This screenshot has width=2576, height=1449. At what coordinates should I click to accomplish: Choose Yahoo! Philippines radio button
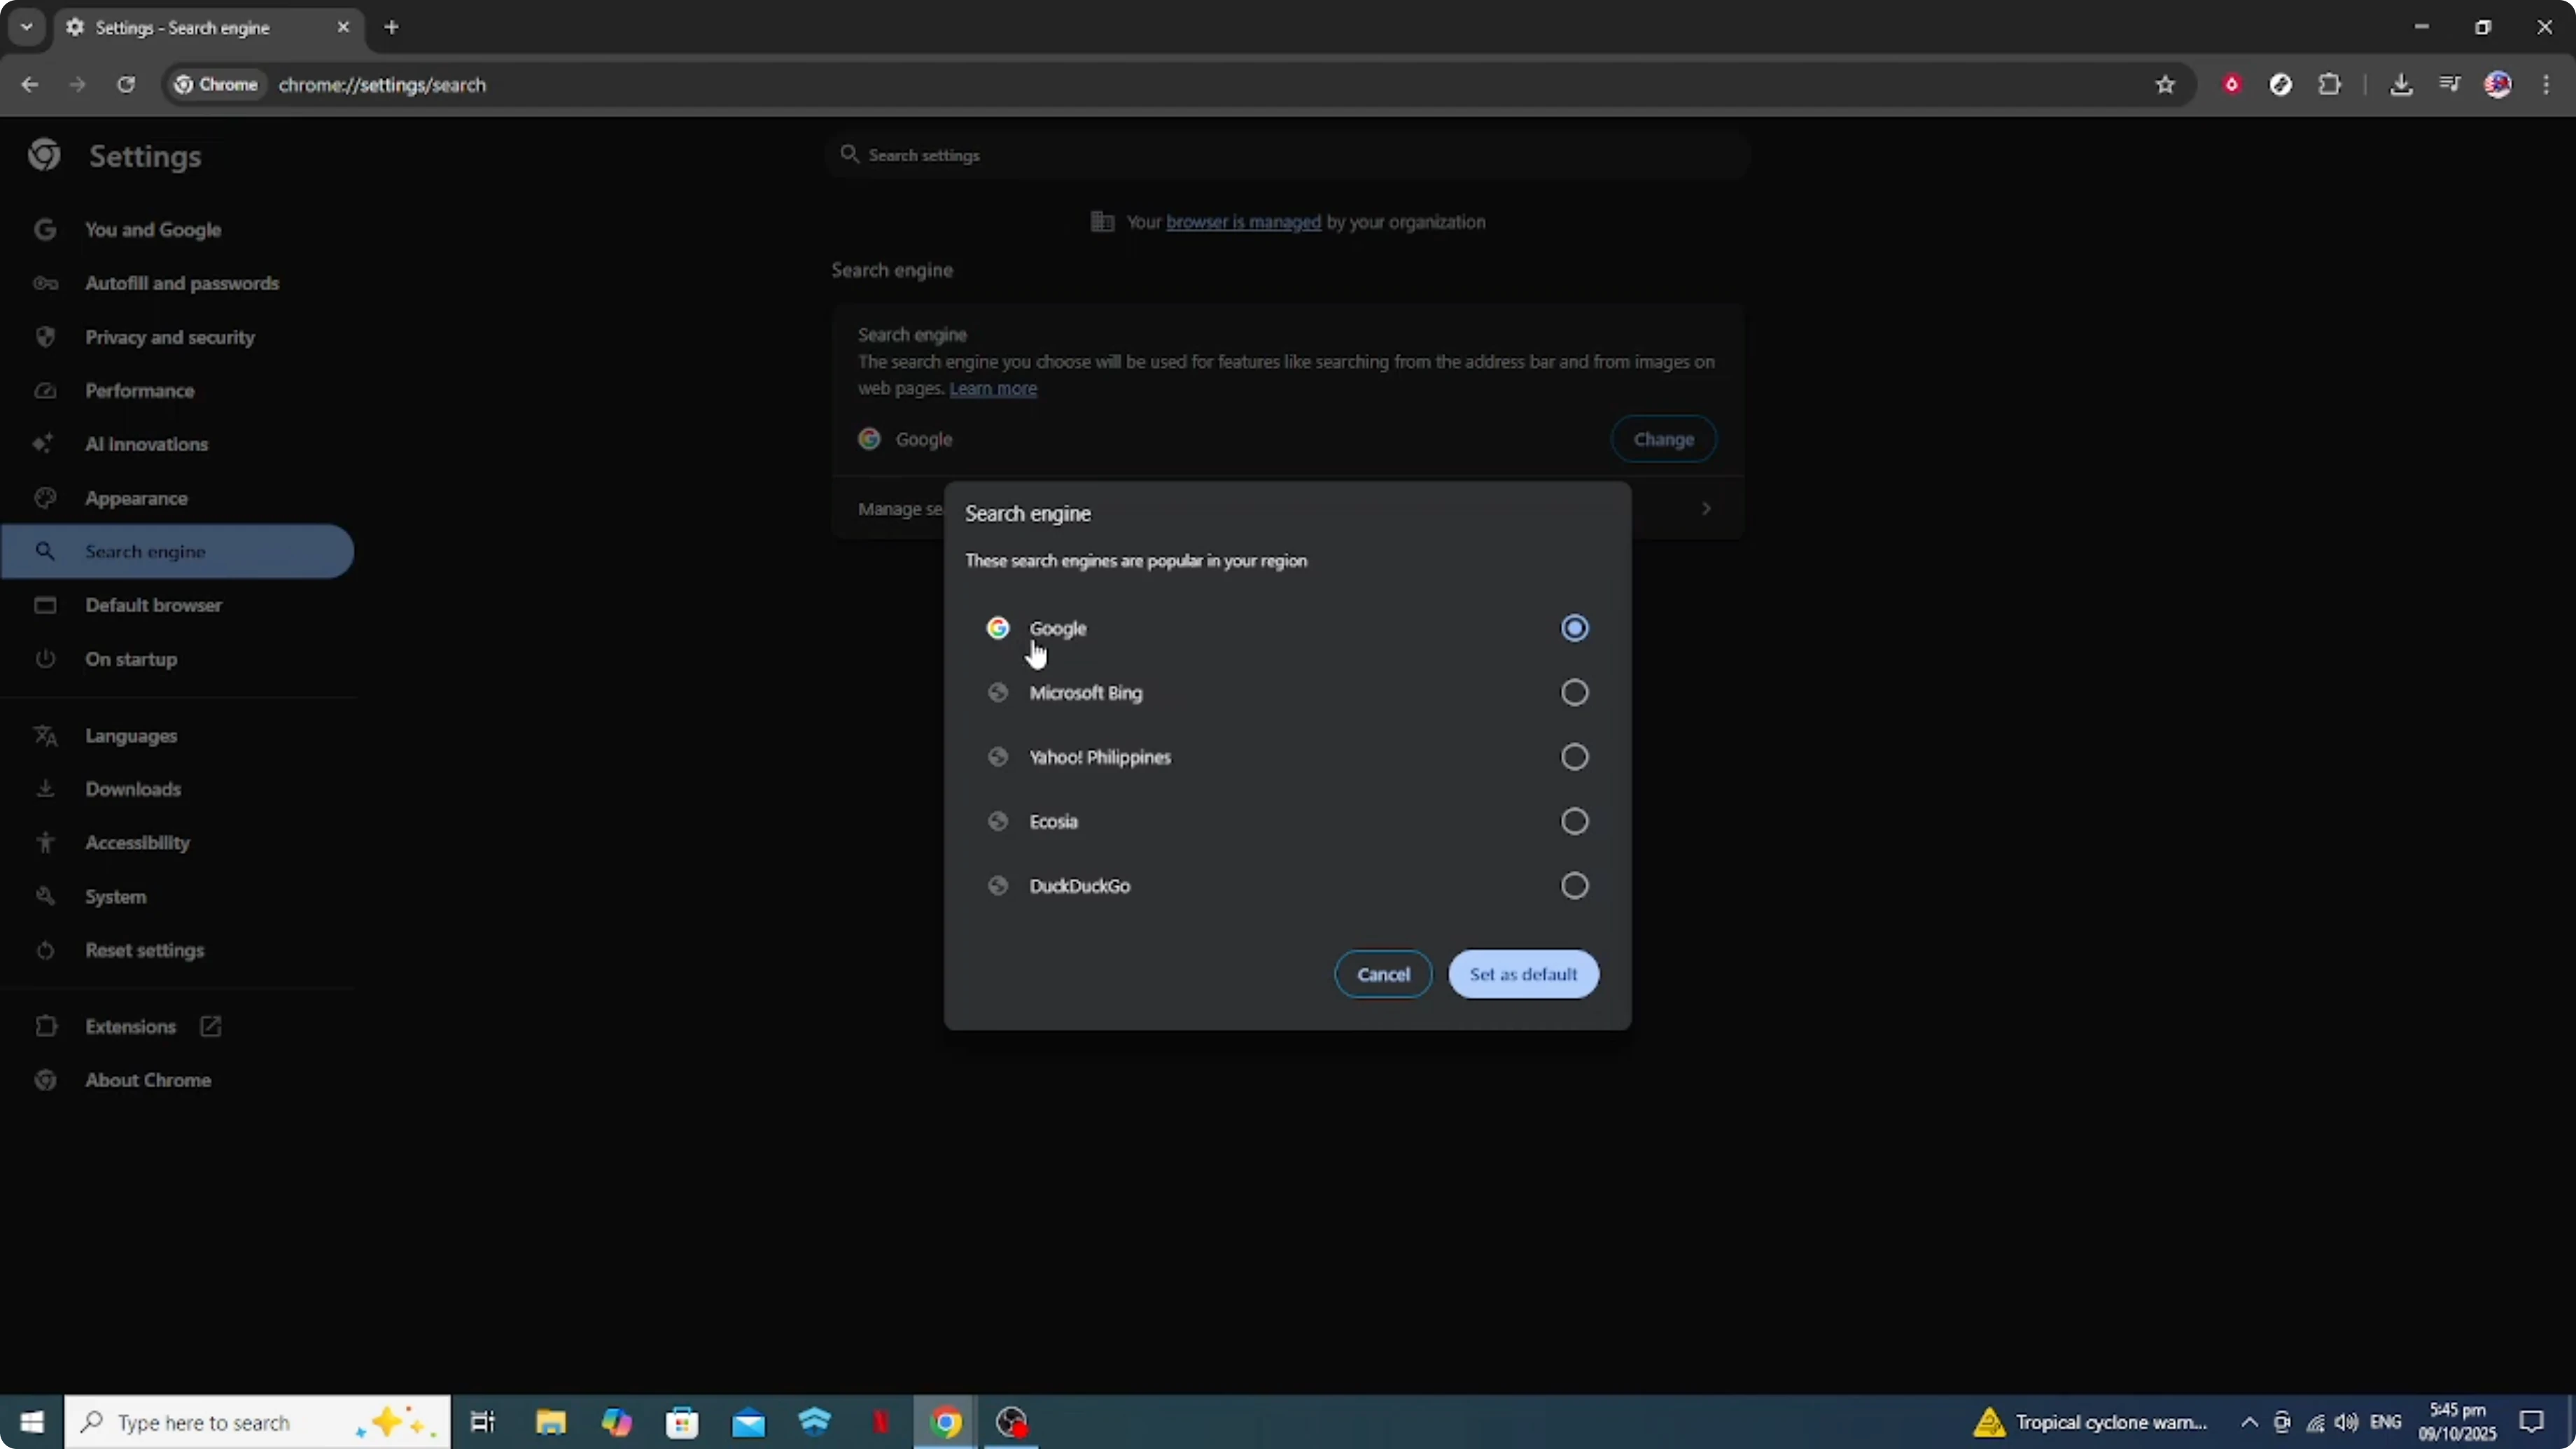pos(1574,757)
